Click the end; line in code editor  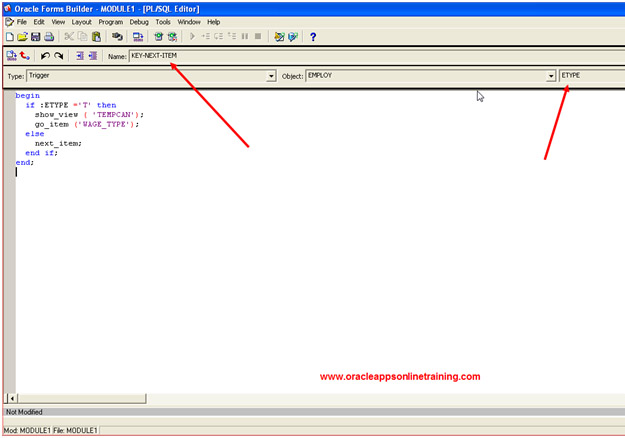pos(25,162)
